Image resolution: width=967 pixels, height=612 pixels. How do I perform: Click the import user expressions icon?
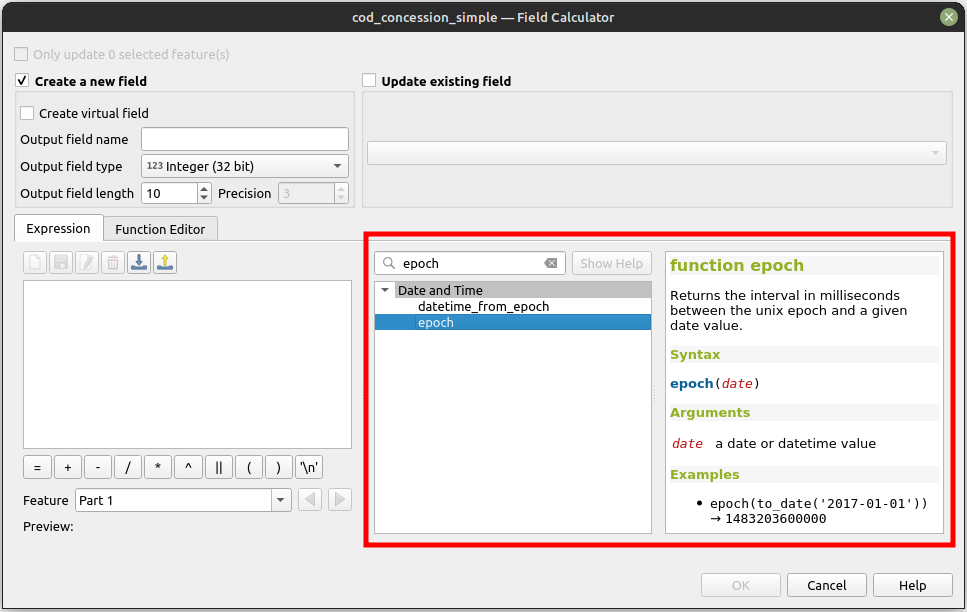point(140,262)
